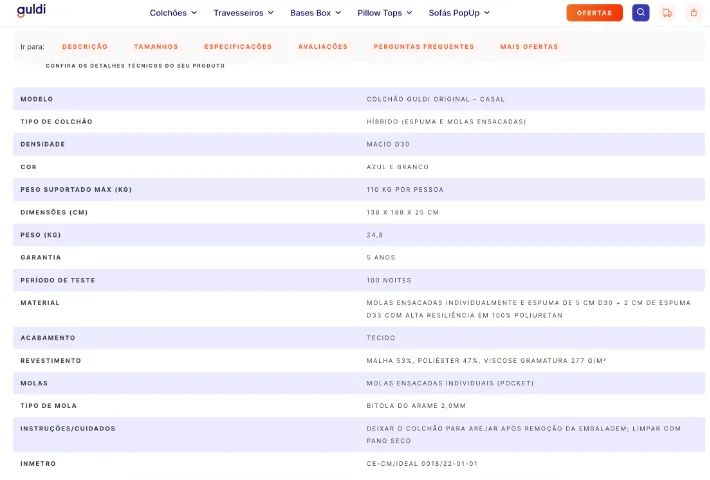Click the guldi logo
The width and height of the screenshot is (710, 480).
(x=31, y=10)
